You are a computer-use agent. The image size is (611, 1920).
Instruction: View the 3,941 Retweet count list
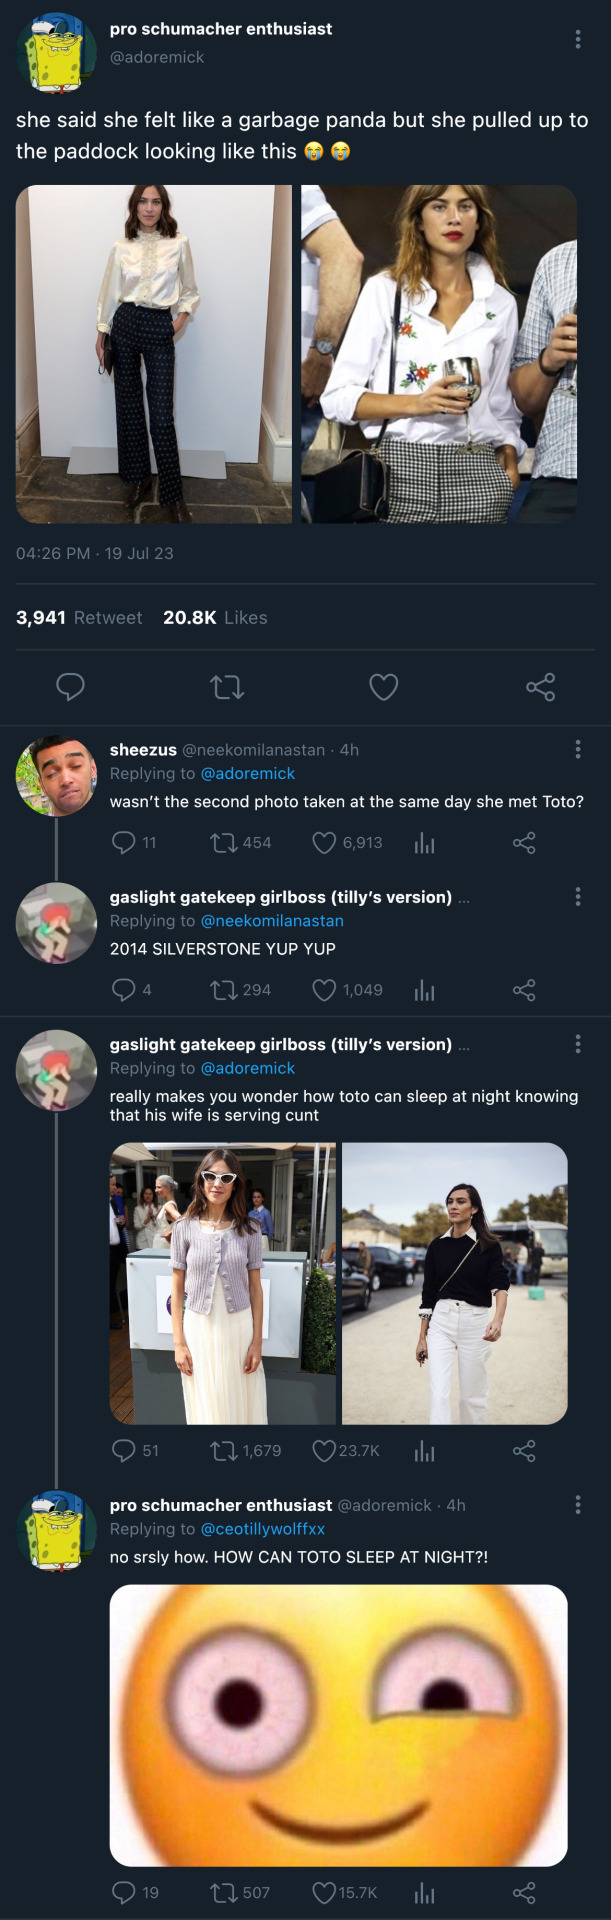coord(79,618)
